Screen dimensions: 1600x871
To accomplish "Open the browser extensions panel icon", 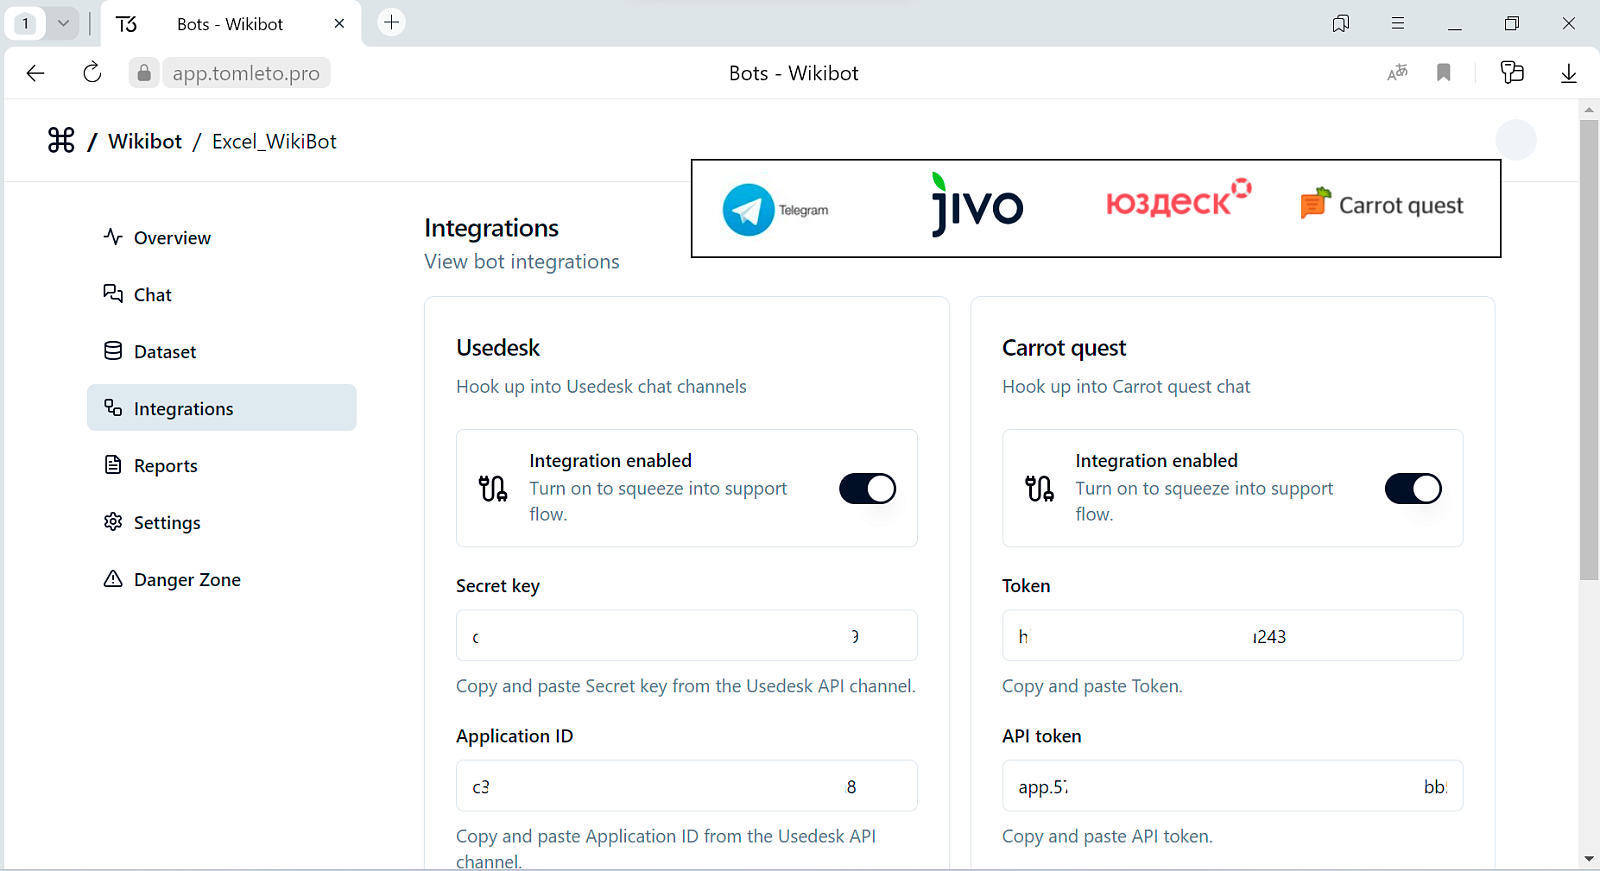I will [1512, 72].
